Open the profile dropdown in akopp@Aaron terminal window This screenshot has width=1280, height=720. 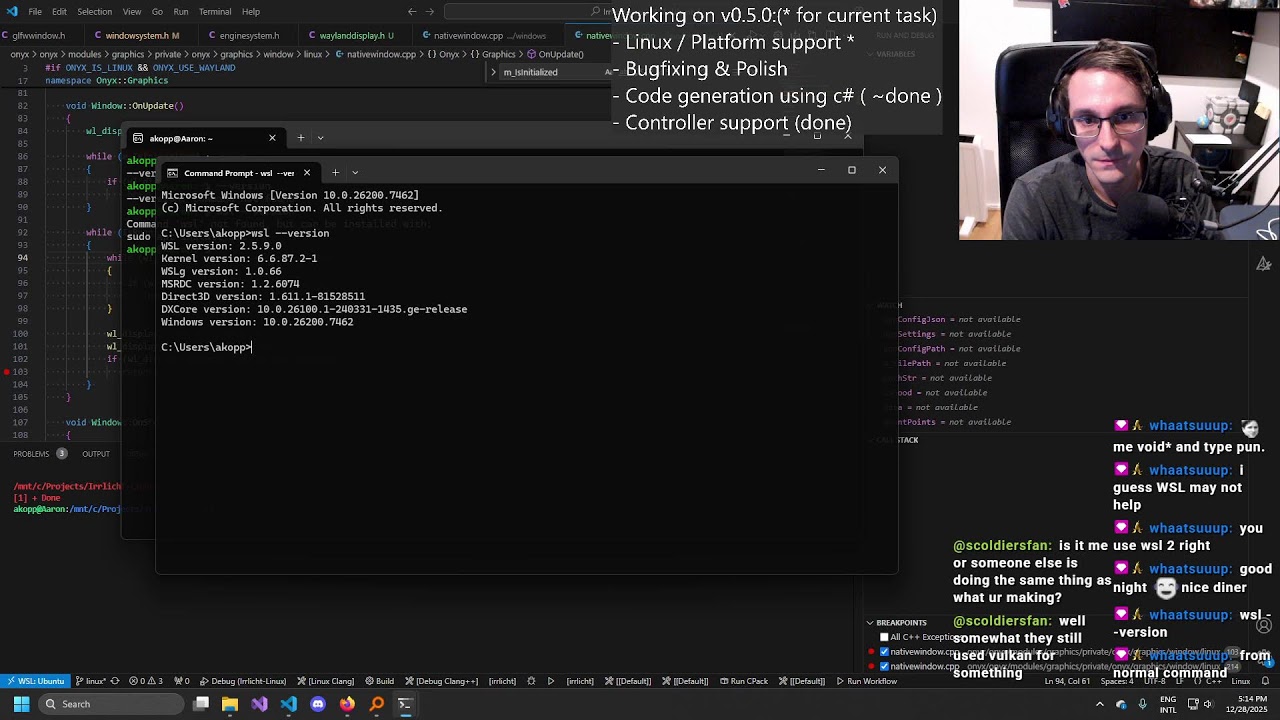320,138
